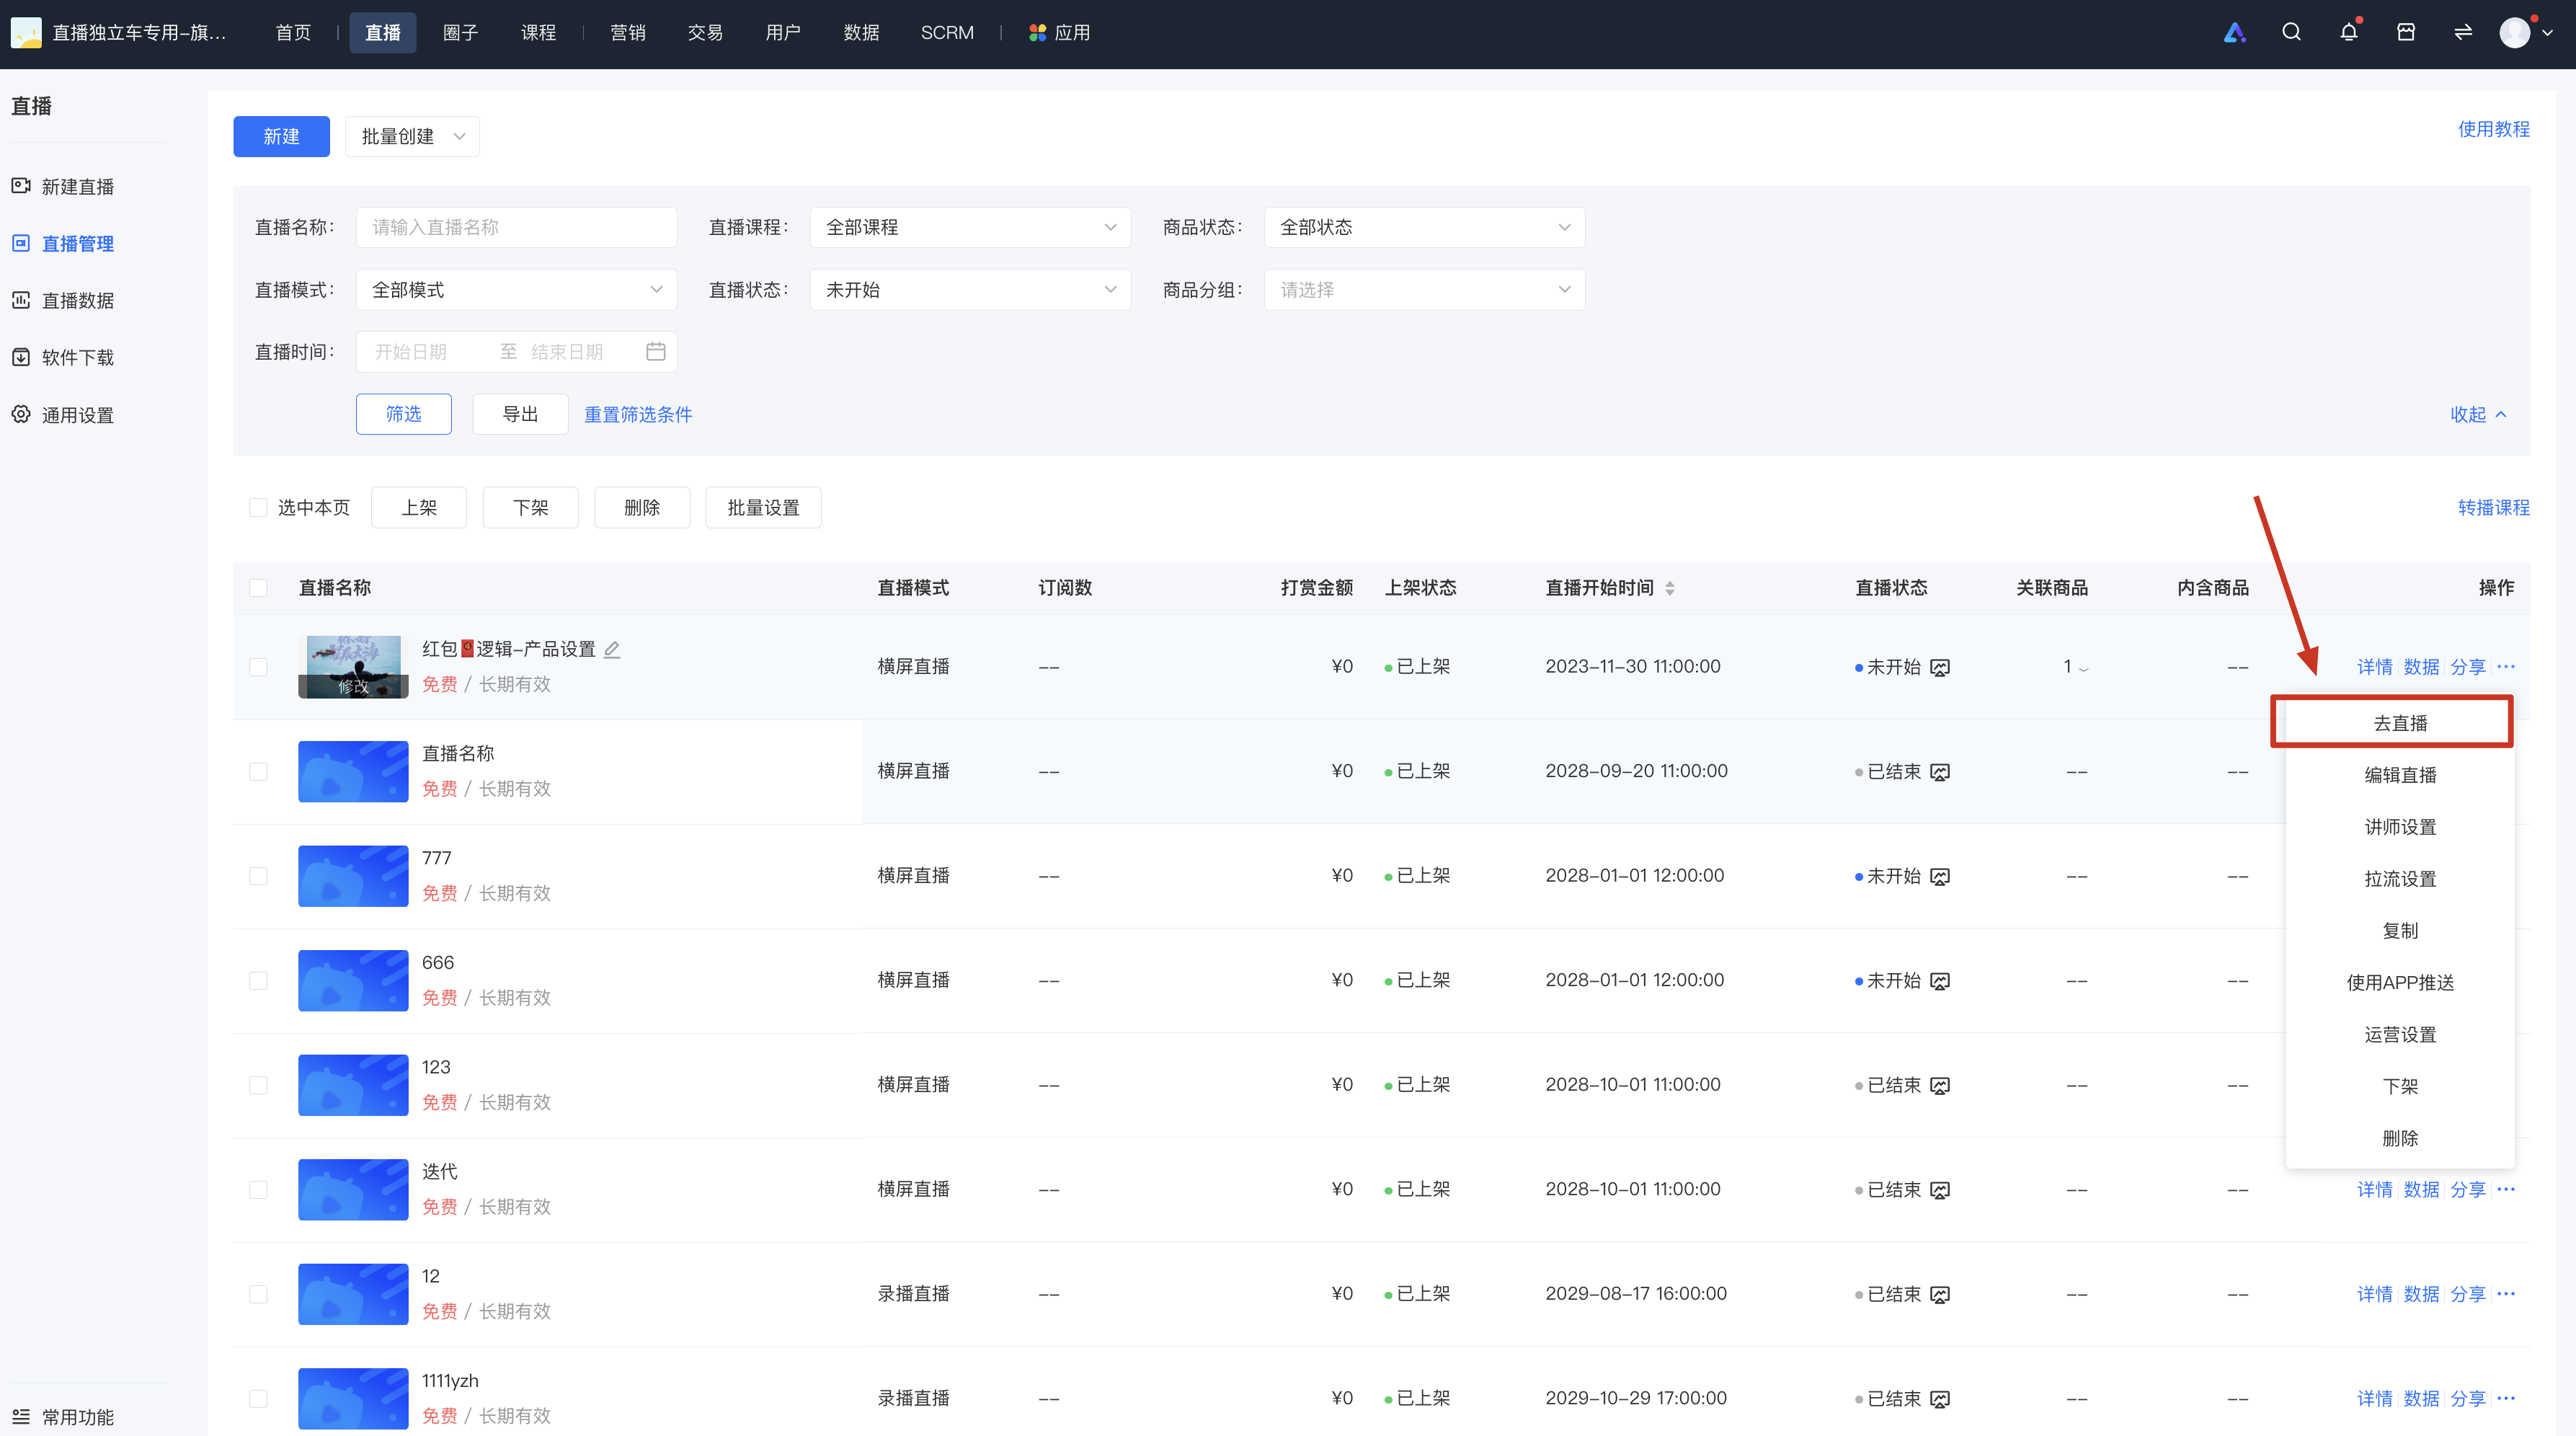Image resolution: width=2576 pixels, height=1436 pixels.
Task: Expand the 批量创建 dropdown
Action: (412, 136)
